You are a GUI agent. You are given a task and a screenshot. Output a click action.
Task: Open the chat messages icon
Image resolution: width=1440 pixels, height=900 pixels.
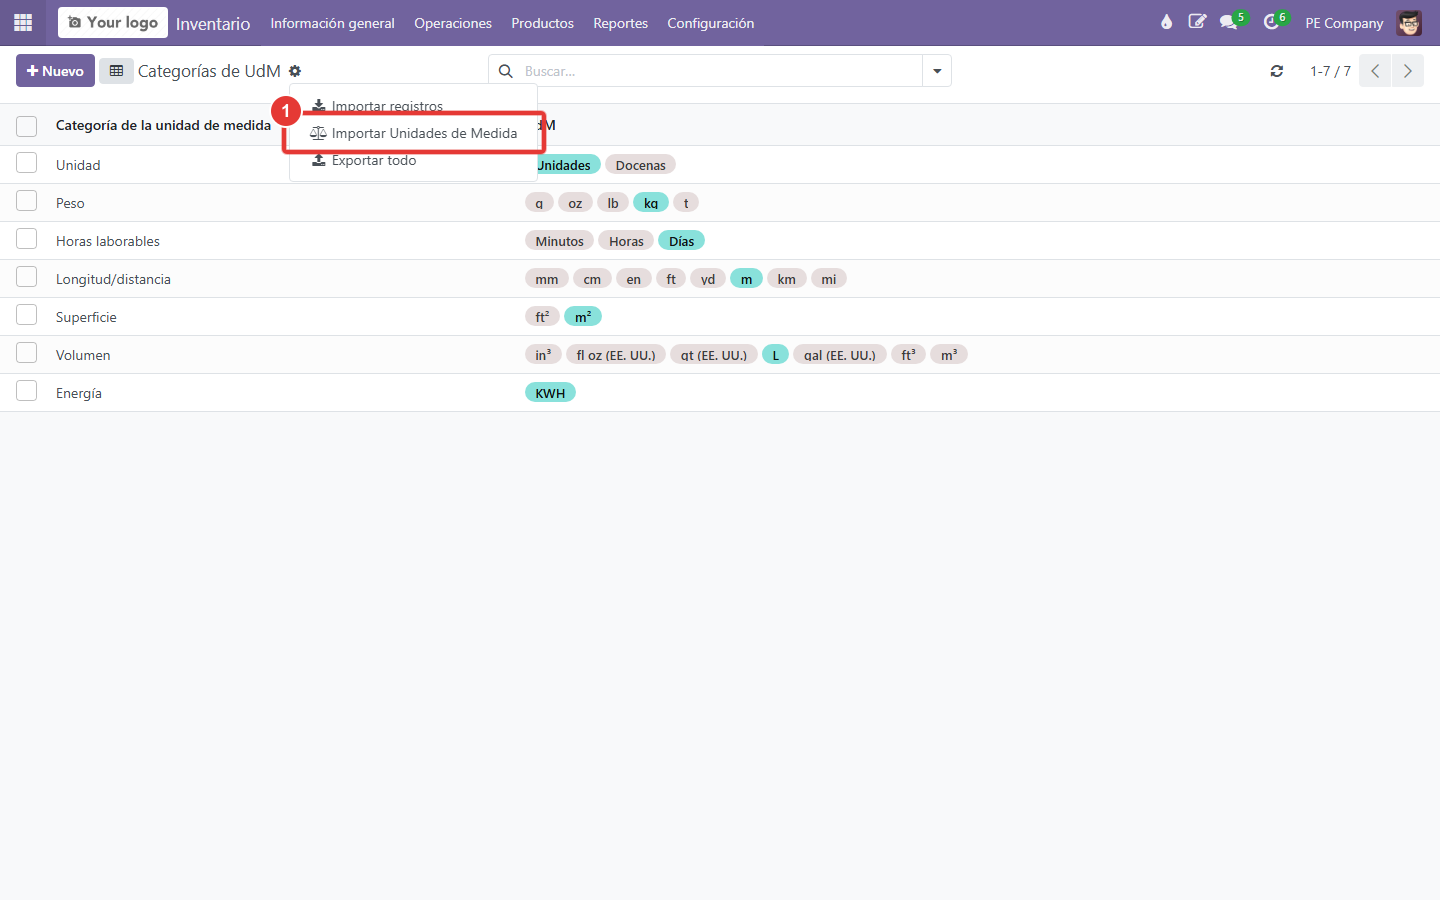[x=1229, y=22]
